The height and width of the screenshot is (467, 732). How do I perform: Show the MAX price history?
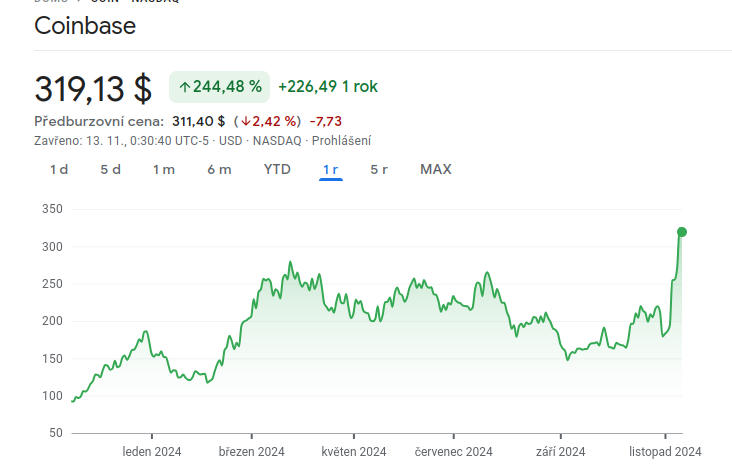pyautogui.click(x=436, y=169)
